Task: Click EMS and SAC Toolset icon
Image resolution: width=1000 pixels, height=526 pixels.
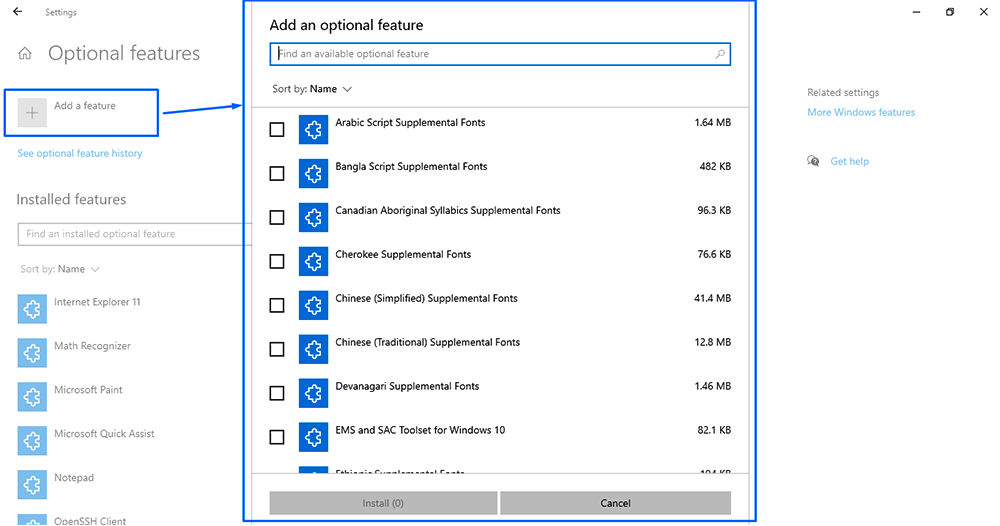Action: (313, 437)
